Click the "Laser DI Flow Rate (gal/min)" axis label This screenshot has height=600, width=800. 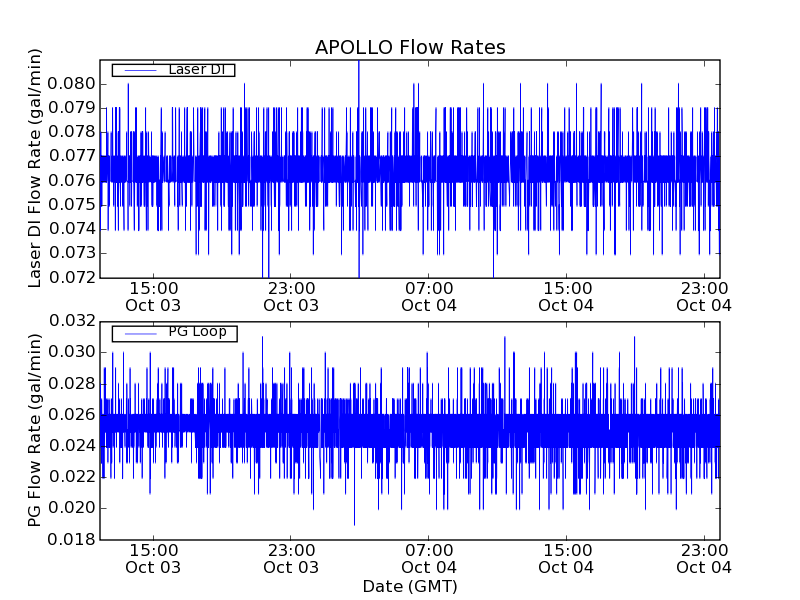click(34, 168)
